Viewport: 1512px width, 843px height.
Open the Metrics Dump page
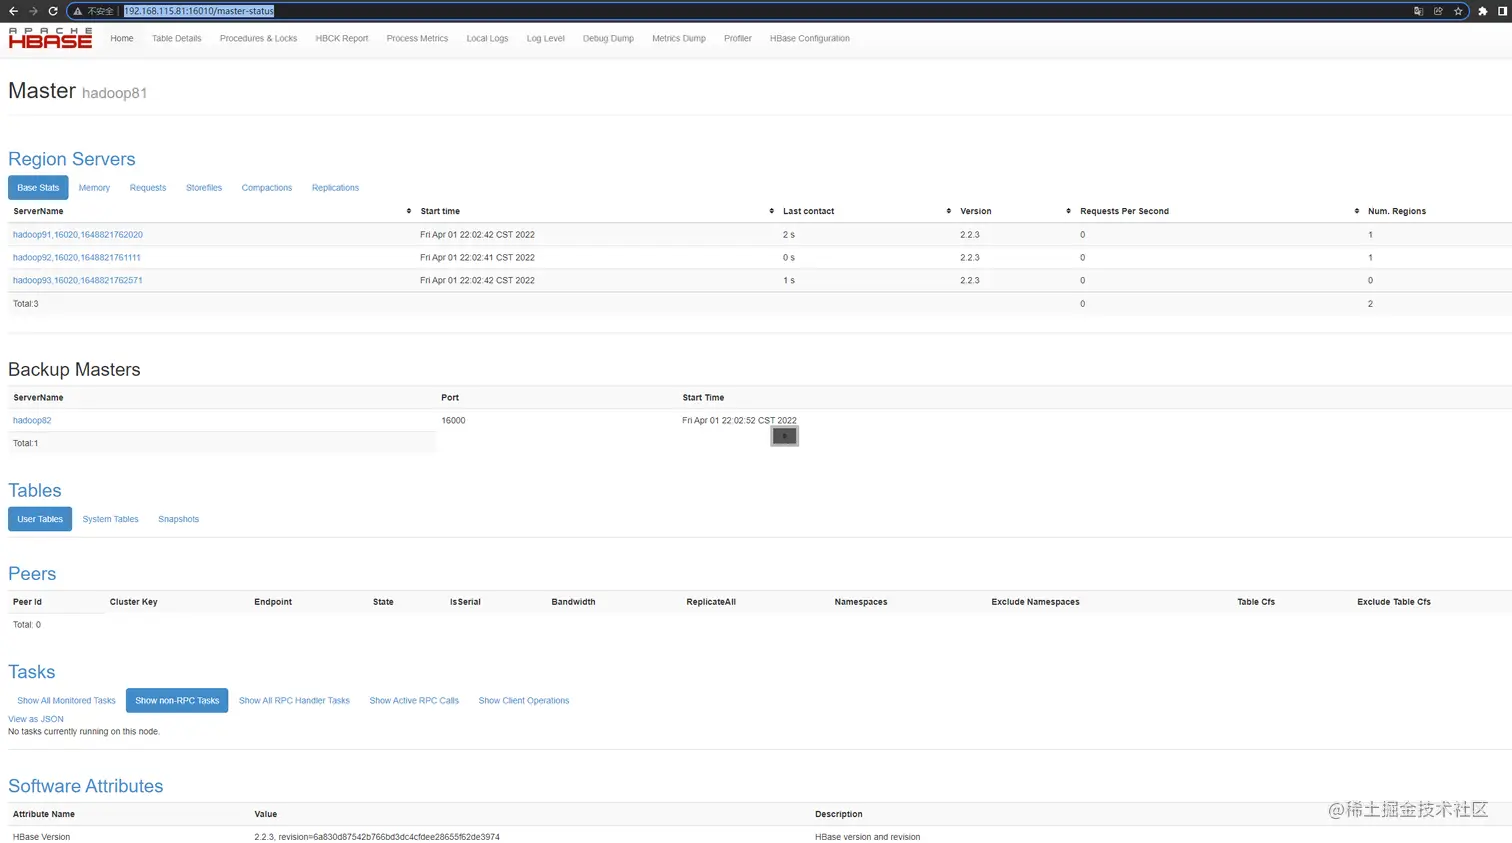[x=679, y=38]
